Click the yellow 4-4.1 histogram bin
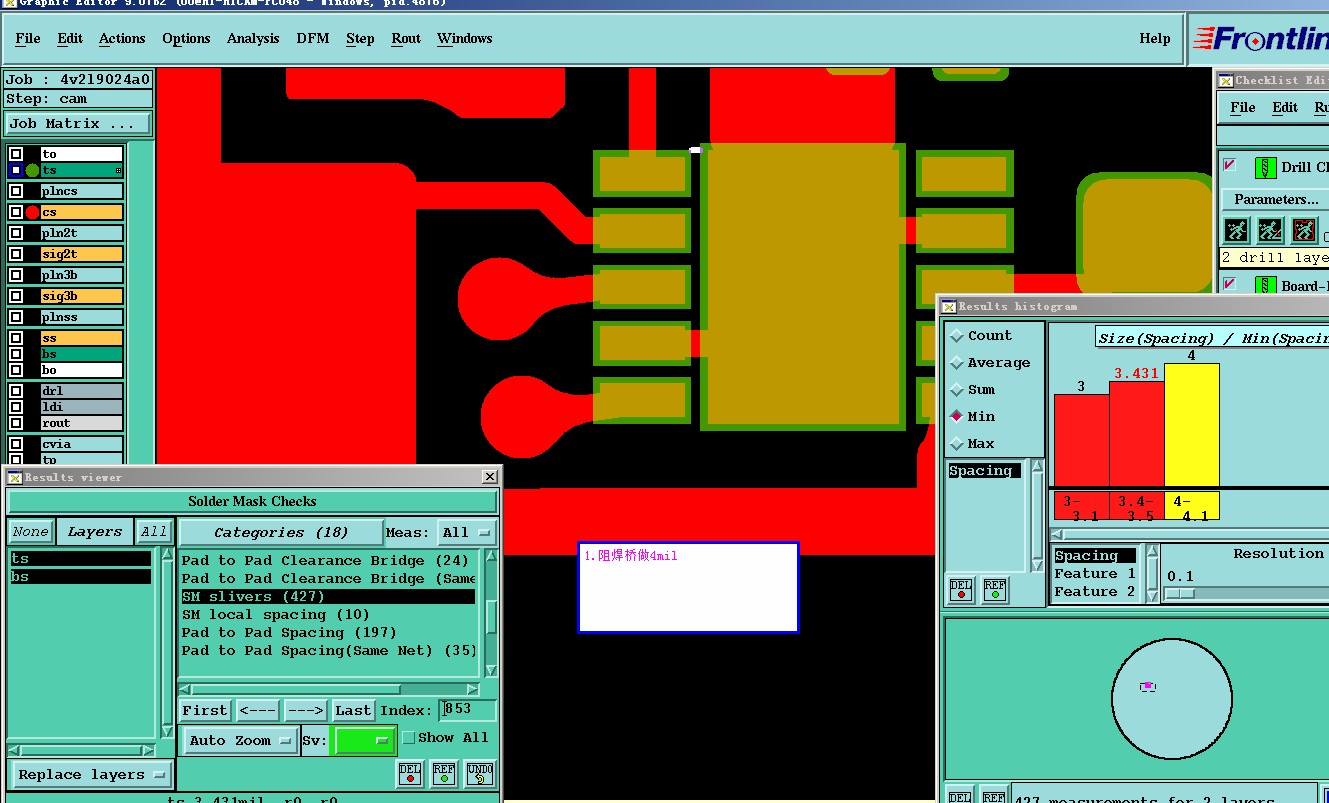1329x803 pixels. point(1192,507)
